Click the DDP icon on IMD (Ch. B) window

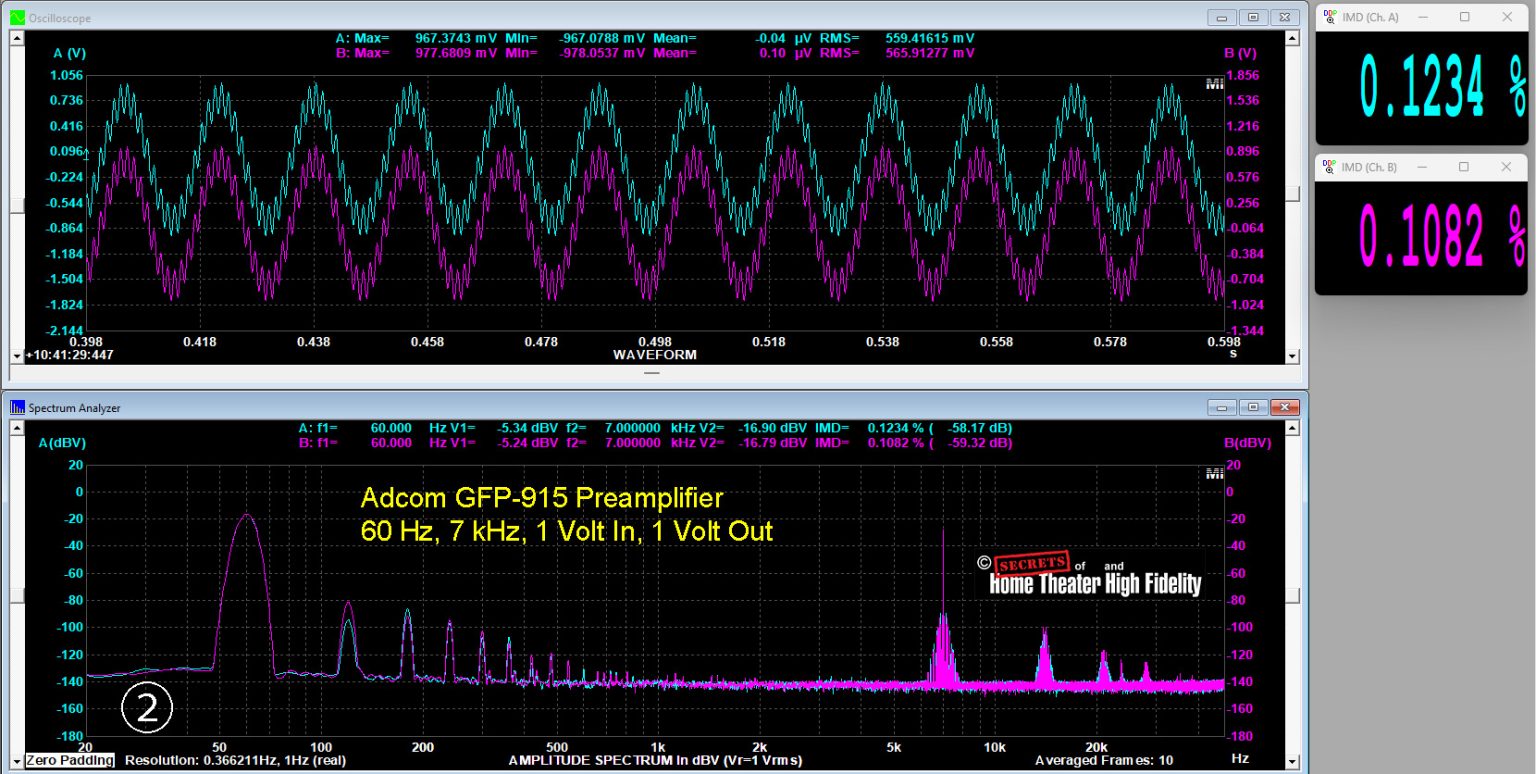tap(1330, 167)
